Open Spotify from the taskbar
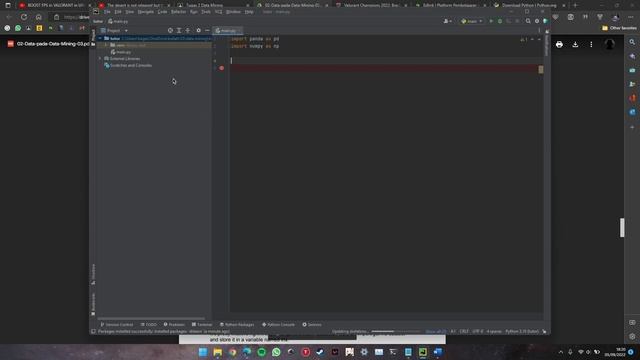Screen dimensions: 640x360 click(x=262, y=352)
